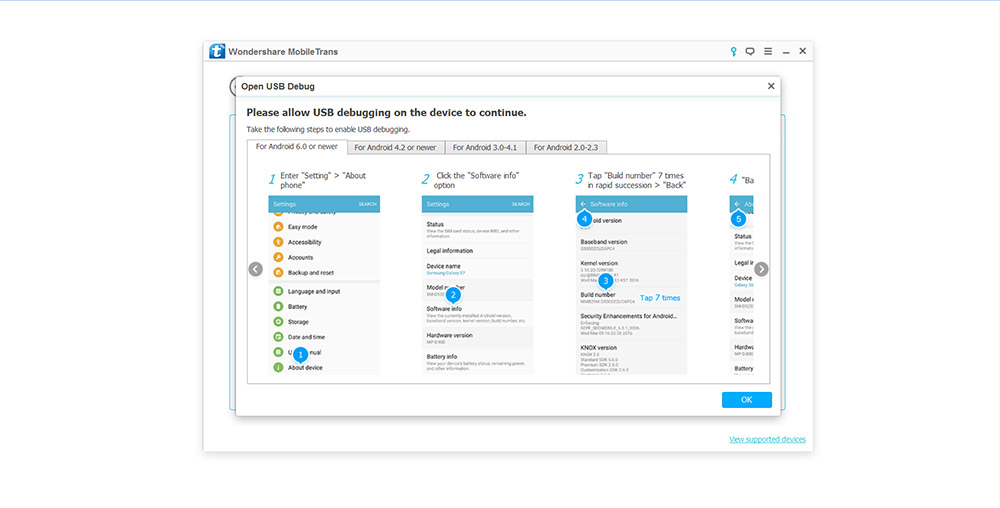The width and height of the screenshot is (1000, 508).
Task: Select the For Android 6.0 or newer tab
Action: coord(297,147)
